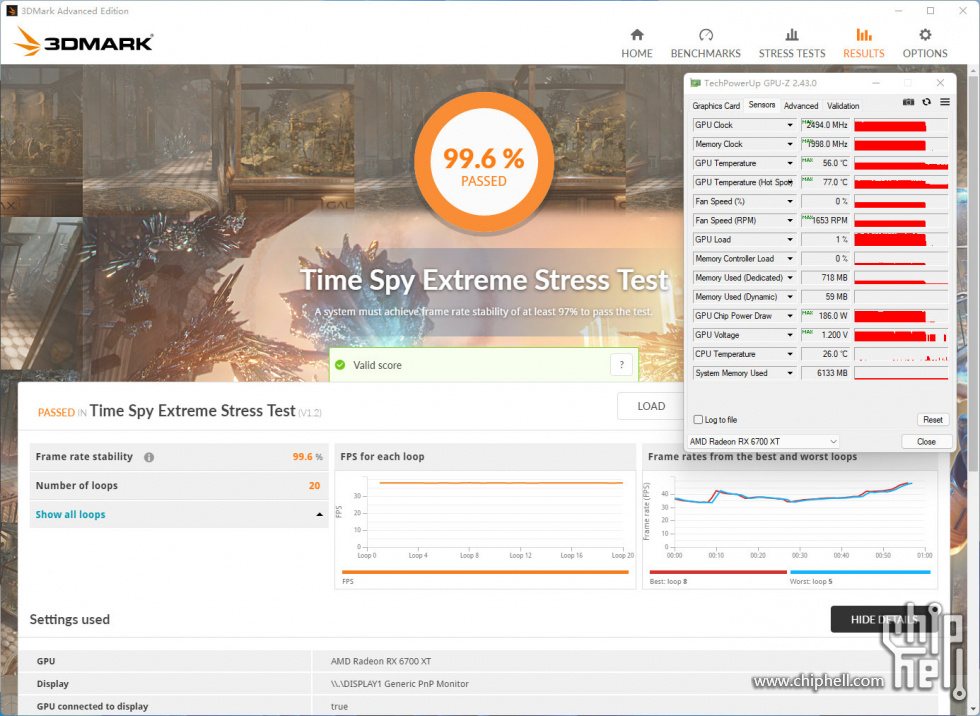Switch to GPU-Z Advanced tab

tap(801, 106)
